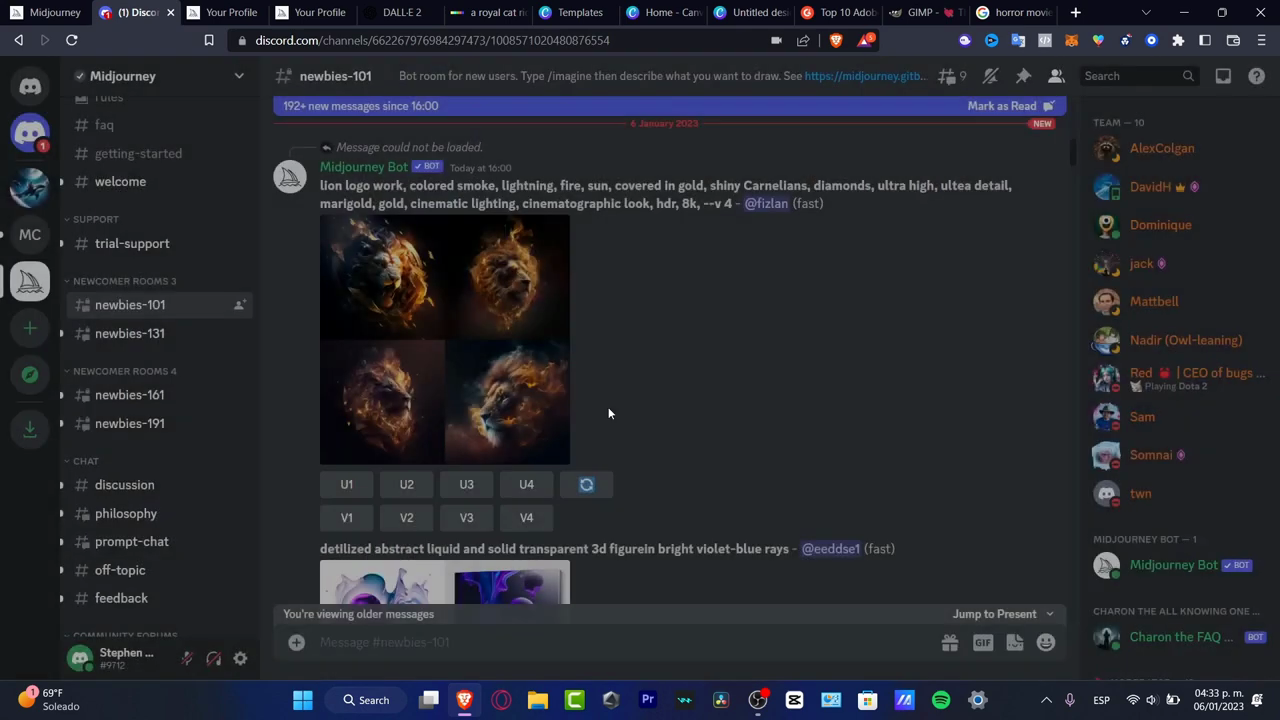The height and width of the screenshot is (720, 1280).
Task: Open the Midjourney sailboat server icon
Action: [30, 282]
